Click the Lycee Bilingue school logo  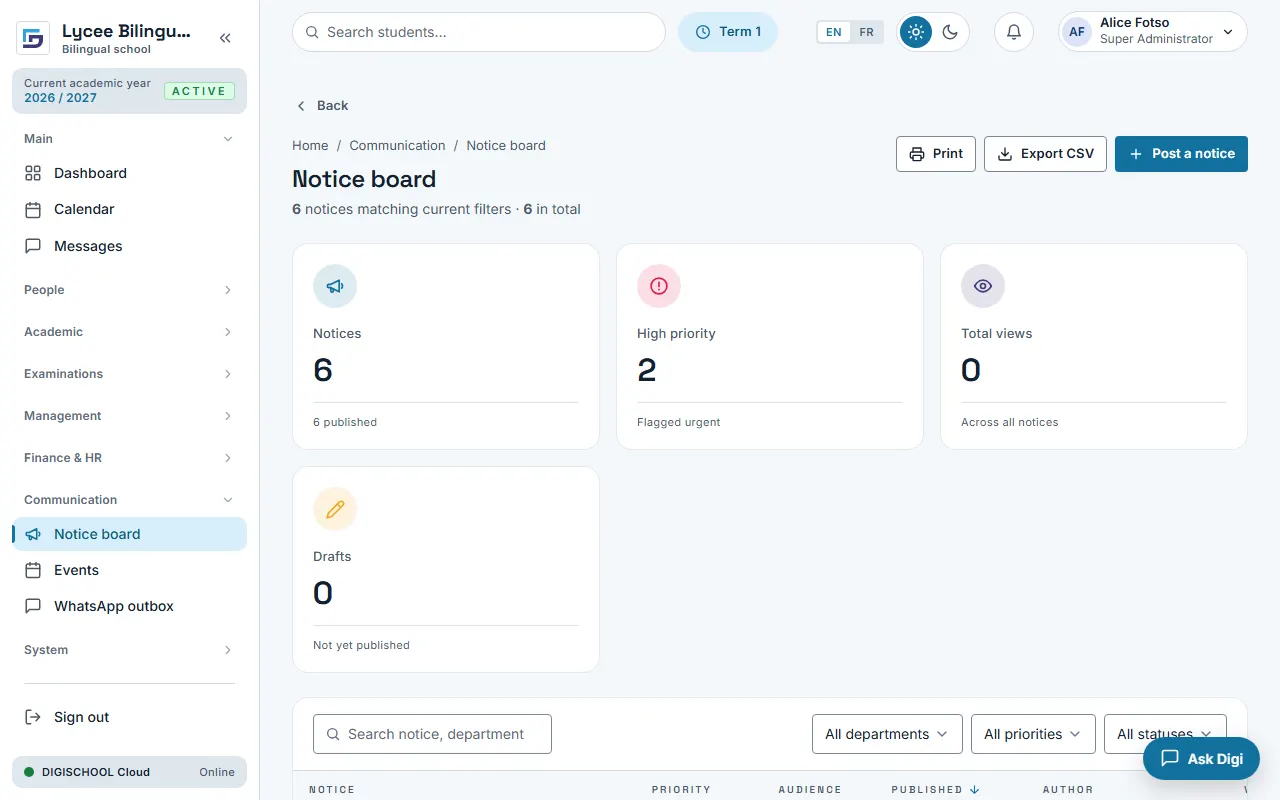[x=33, y=38]
